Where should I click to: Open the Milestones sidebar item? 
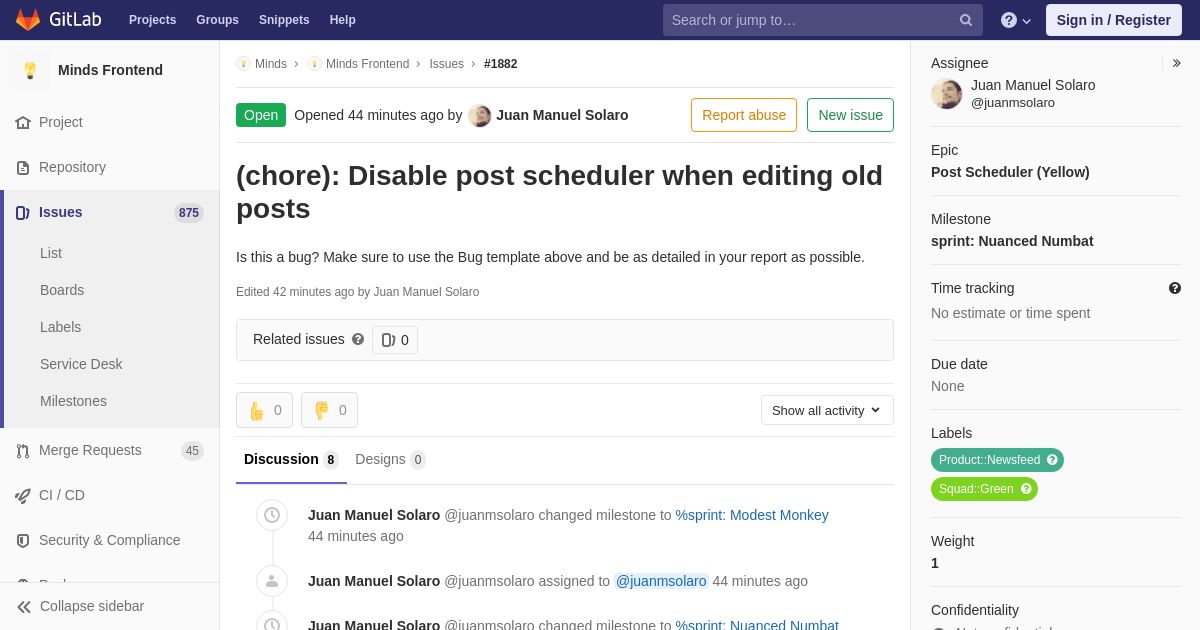(73, 401)
